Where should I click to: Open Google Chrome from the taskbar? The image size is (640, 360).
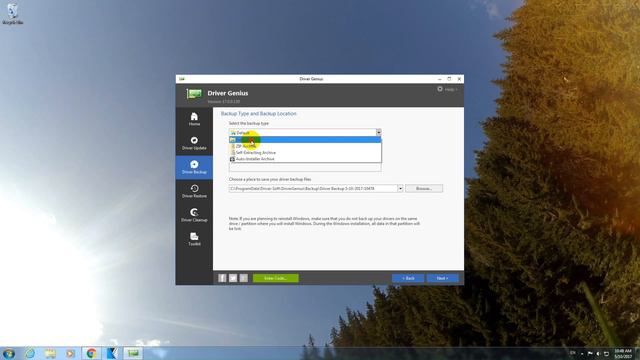91,353
